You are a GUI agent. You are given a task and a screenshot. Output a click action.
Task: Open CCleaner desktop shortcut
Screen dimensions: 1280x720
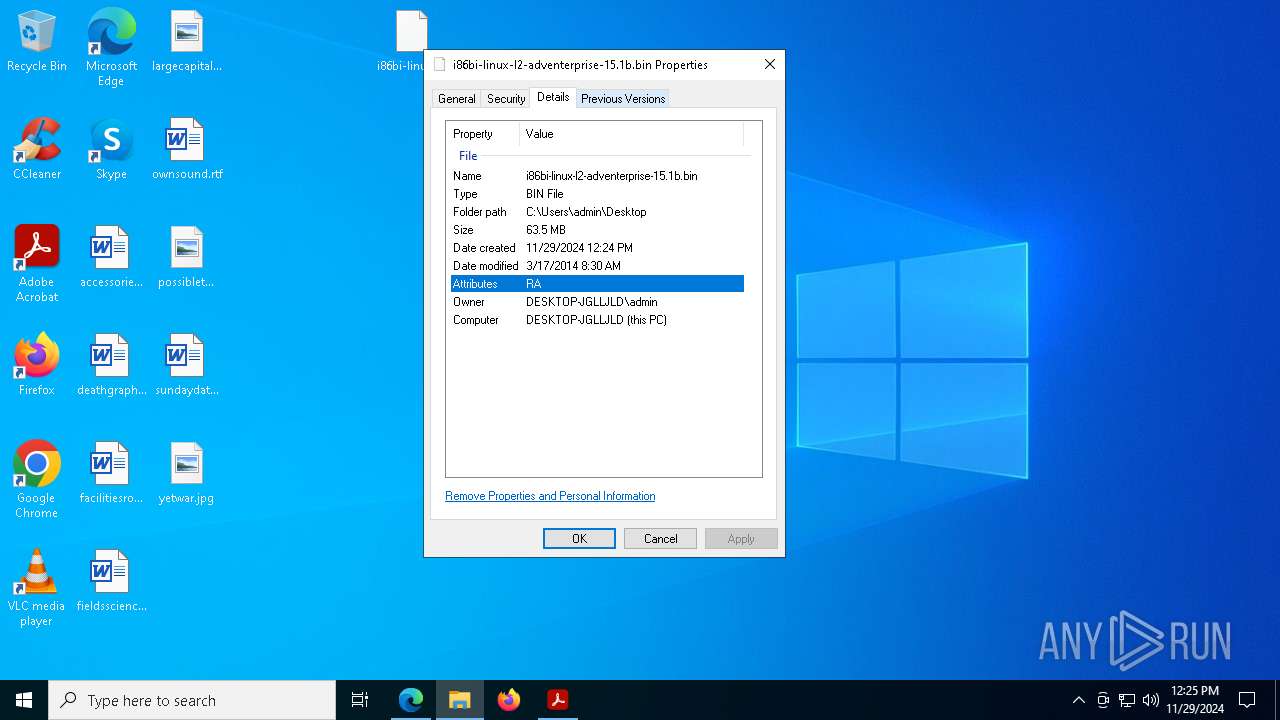click(x=37, y=150)
